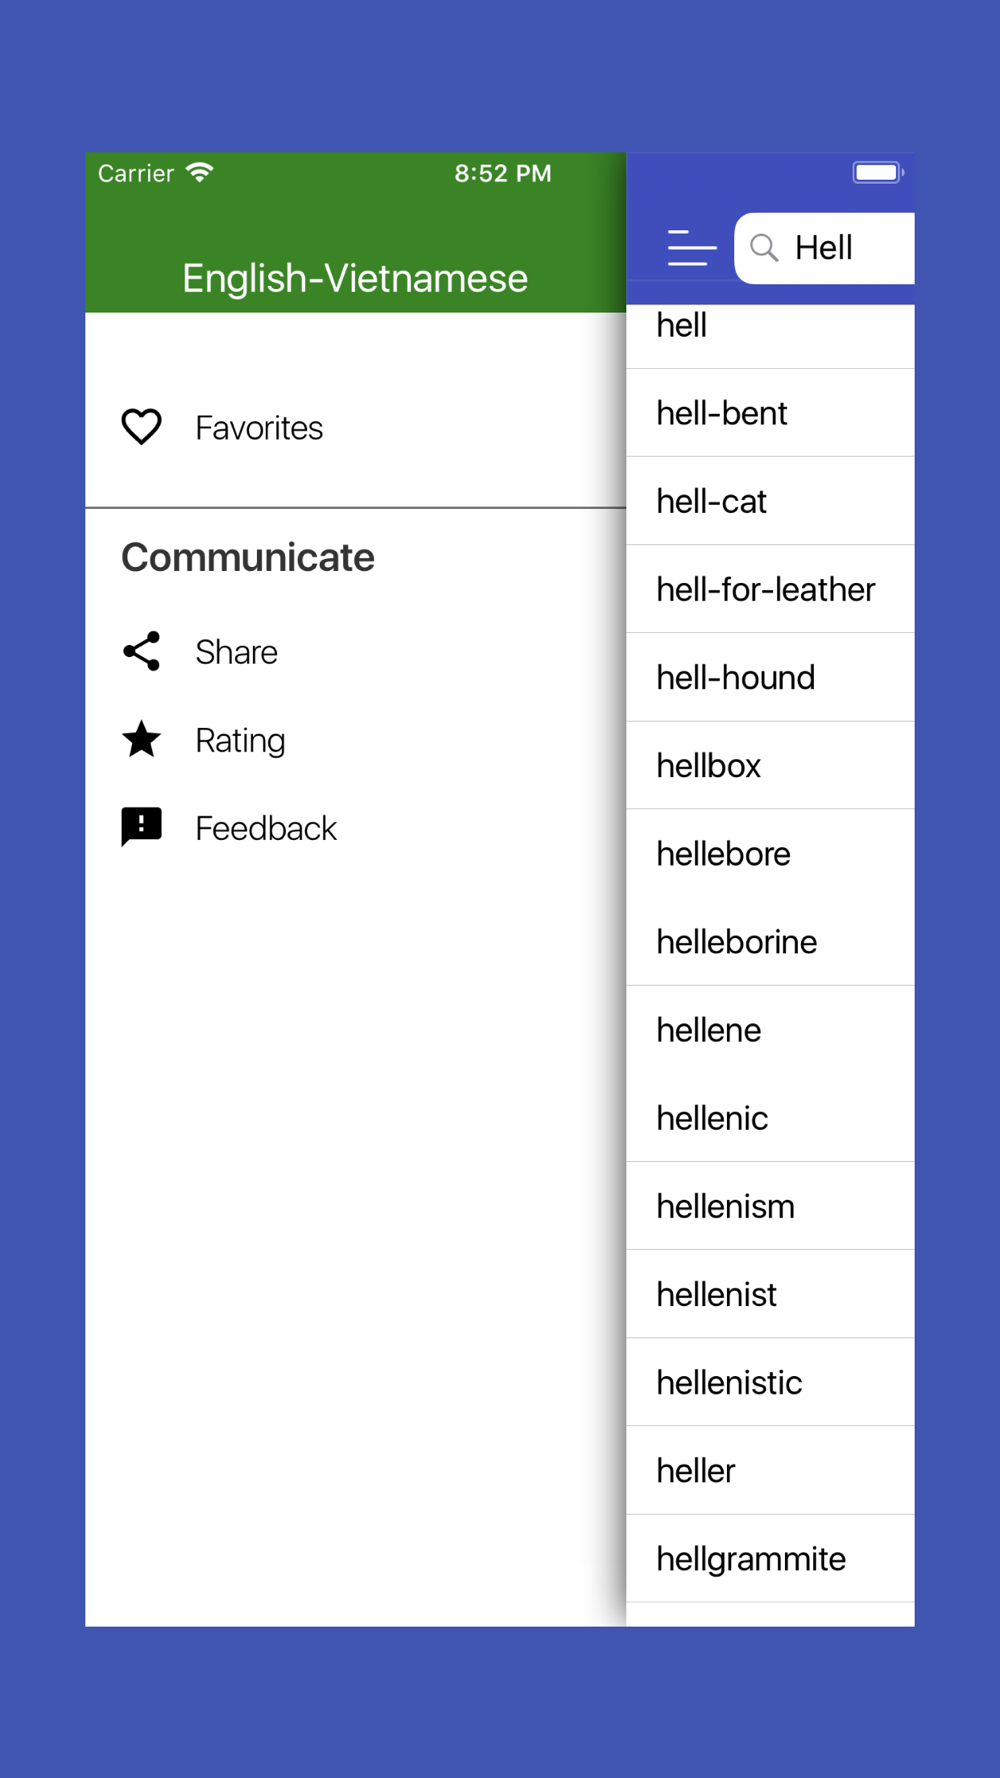Open the word hell-bent

[x=770, y=413]
